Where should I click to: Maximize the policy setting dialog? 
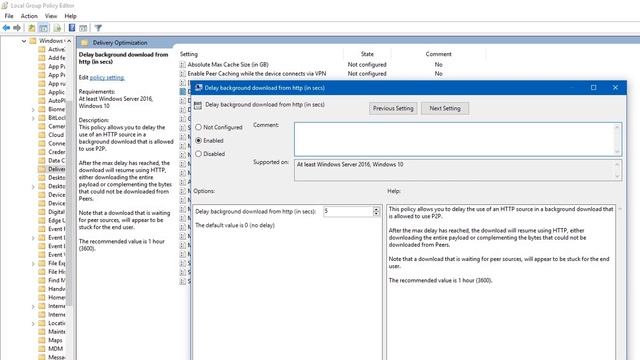point(593,87)
